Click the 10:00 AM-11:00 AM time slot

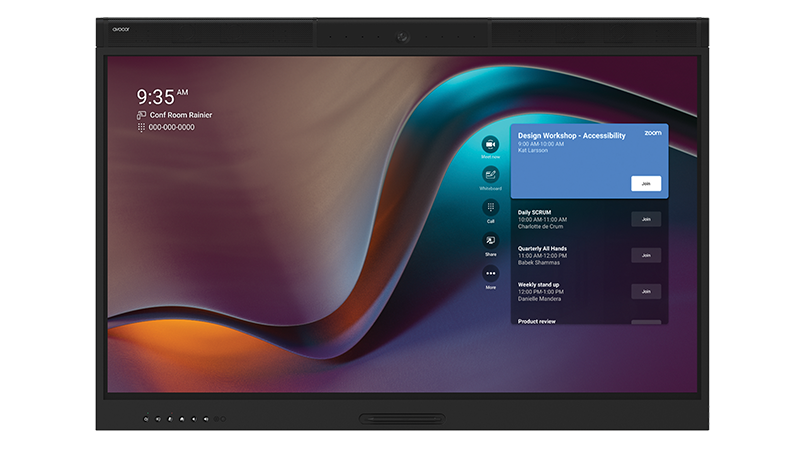[542, 219]
